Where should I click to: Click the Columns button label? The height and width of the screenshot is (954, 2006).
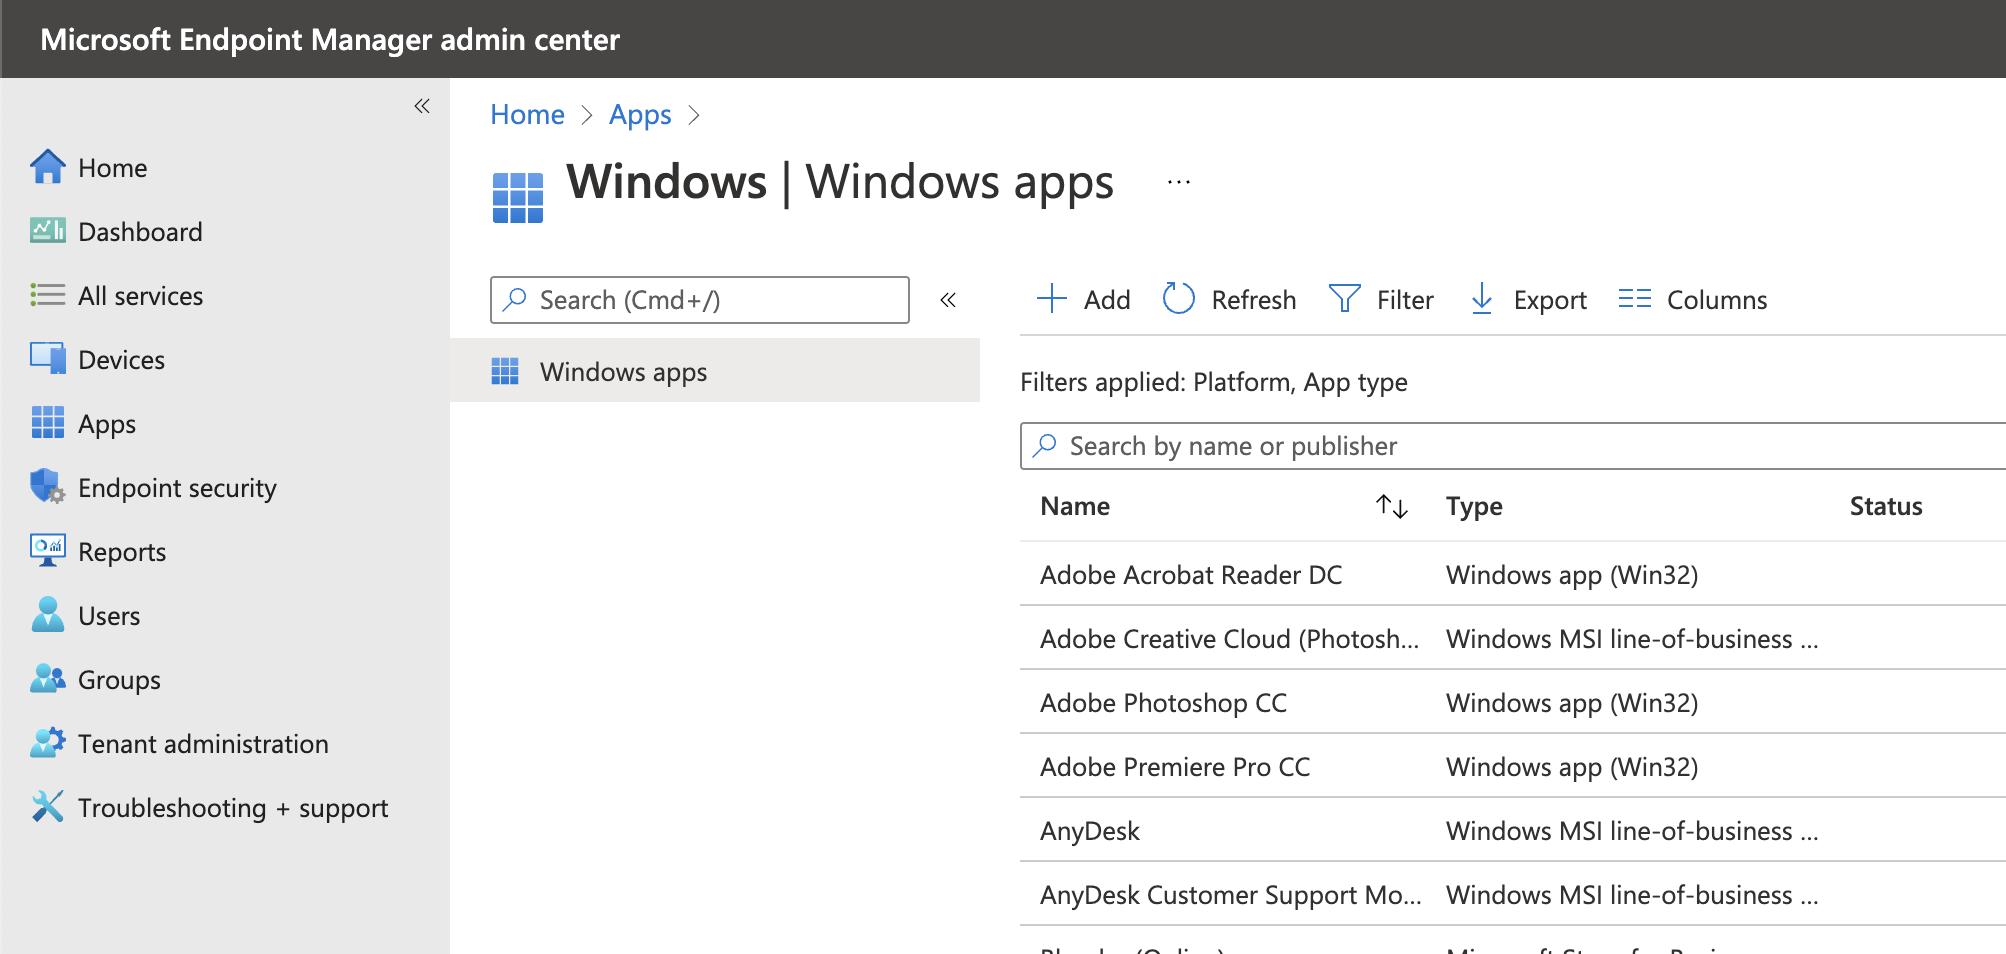(x=1717, y=300)
